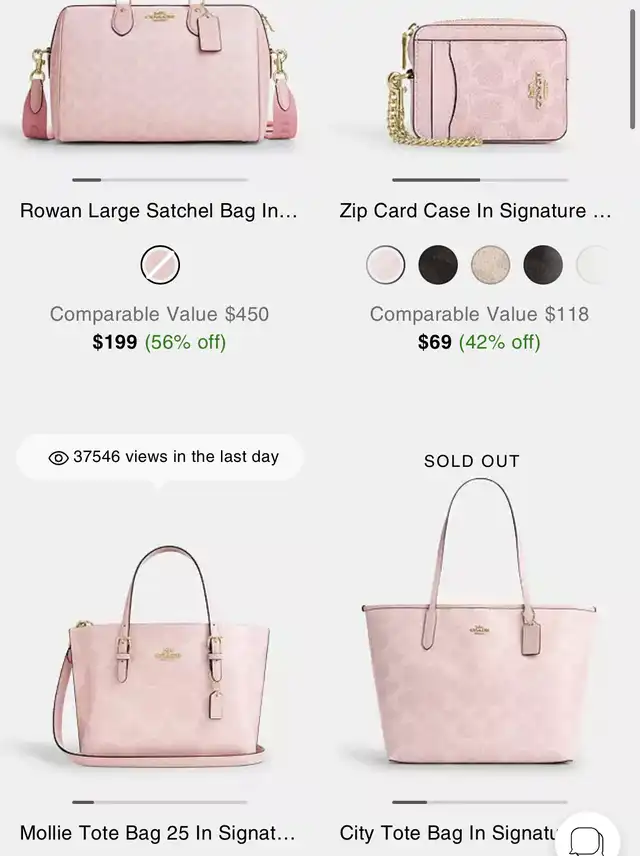Viewport: 640px width, 856px height.
Task: Choose the partially visible white swatch
Action: [x=593, y=265]
